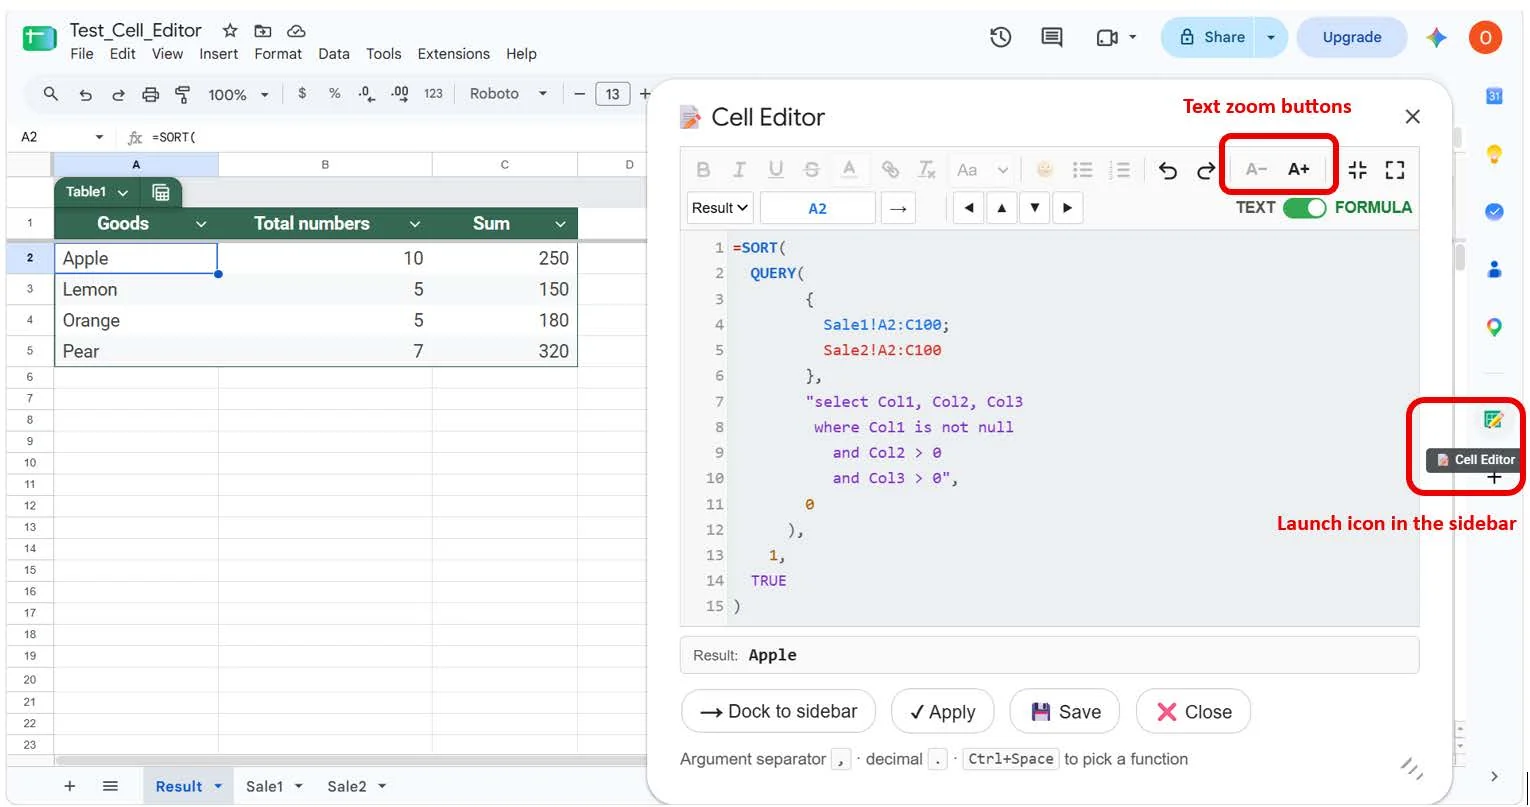Open the Insert menu
The height and width of the screenshot is (807, 1530).
click(x=218, y=54)
